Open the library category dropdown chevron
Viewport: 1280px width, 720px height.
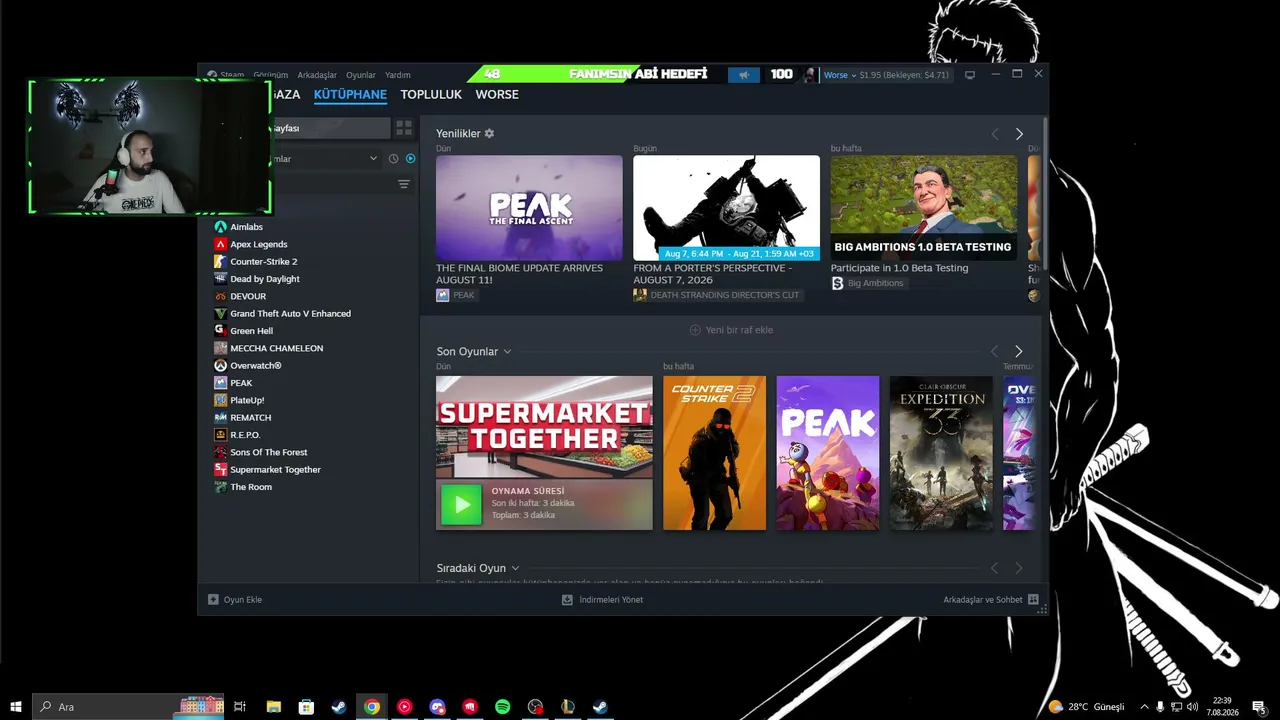click(373, 159)
